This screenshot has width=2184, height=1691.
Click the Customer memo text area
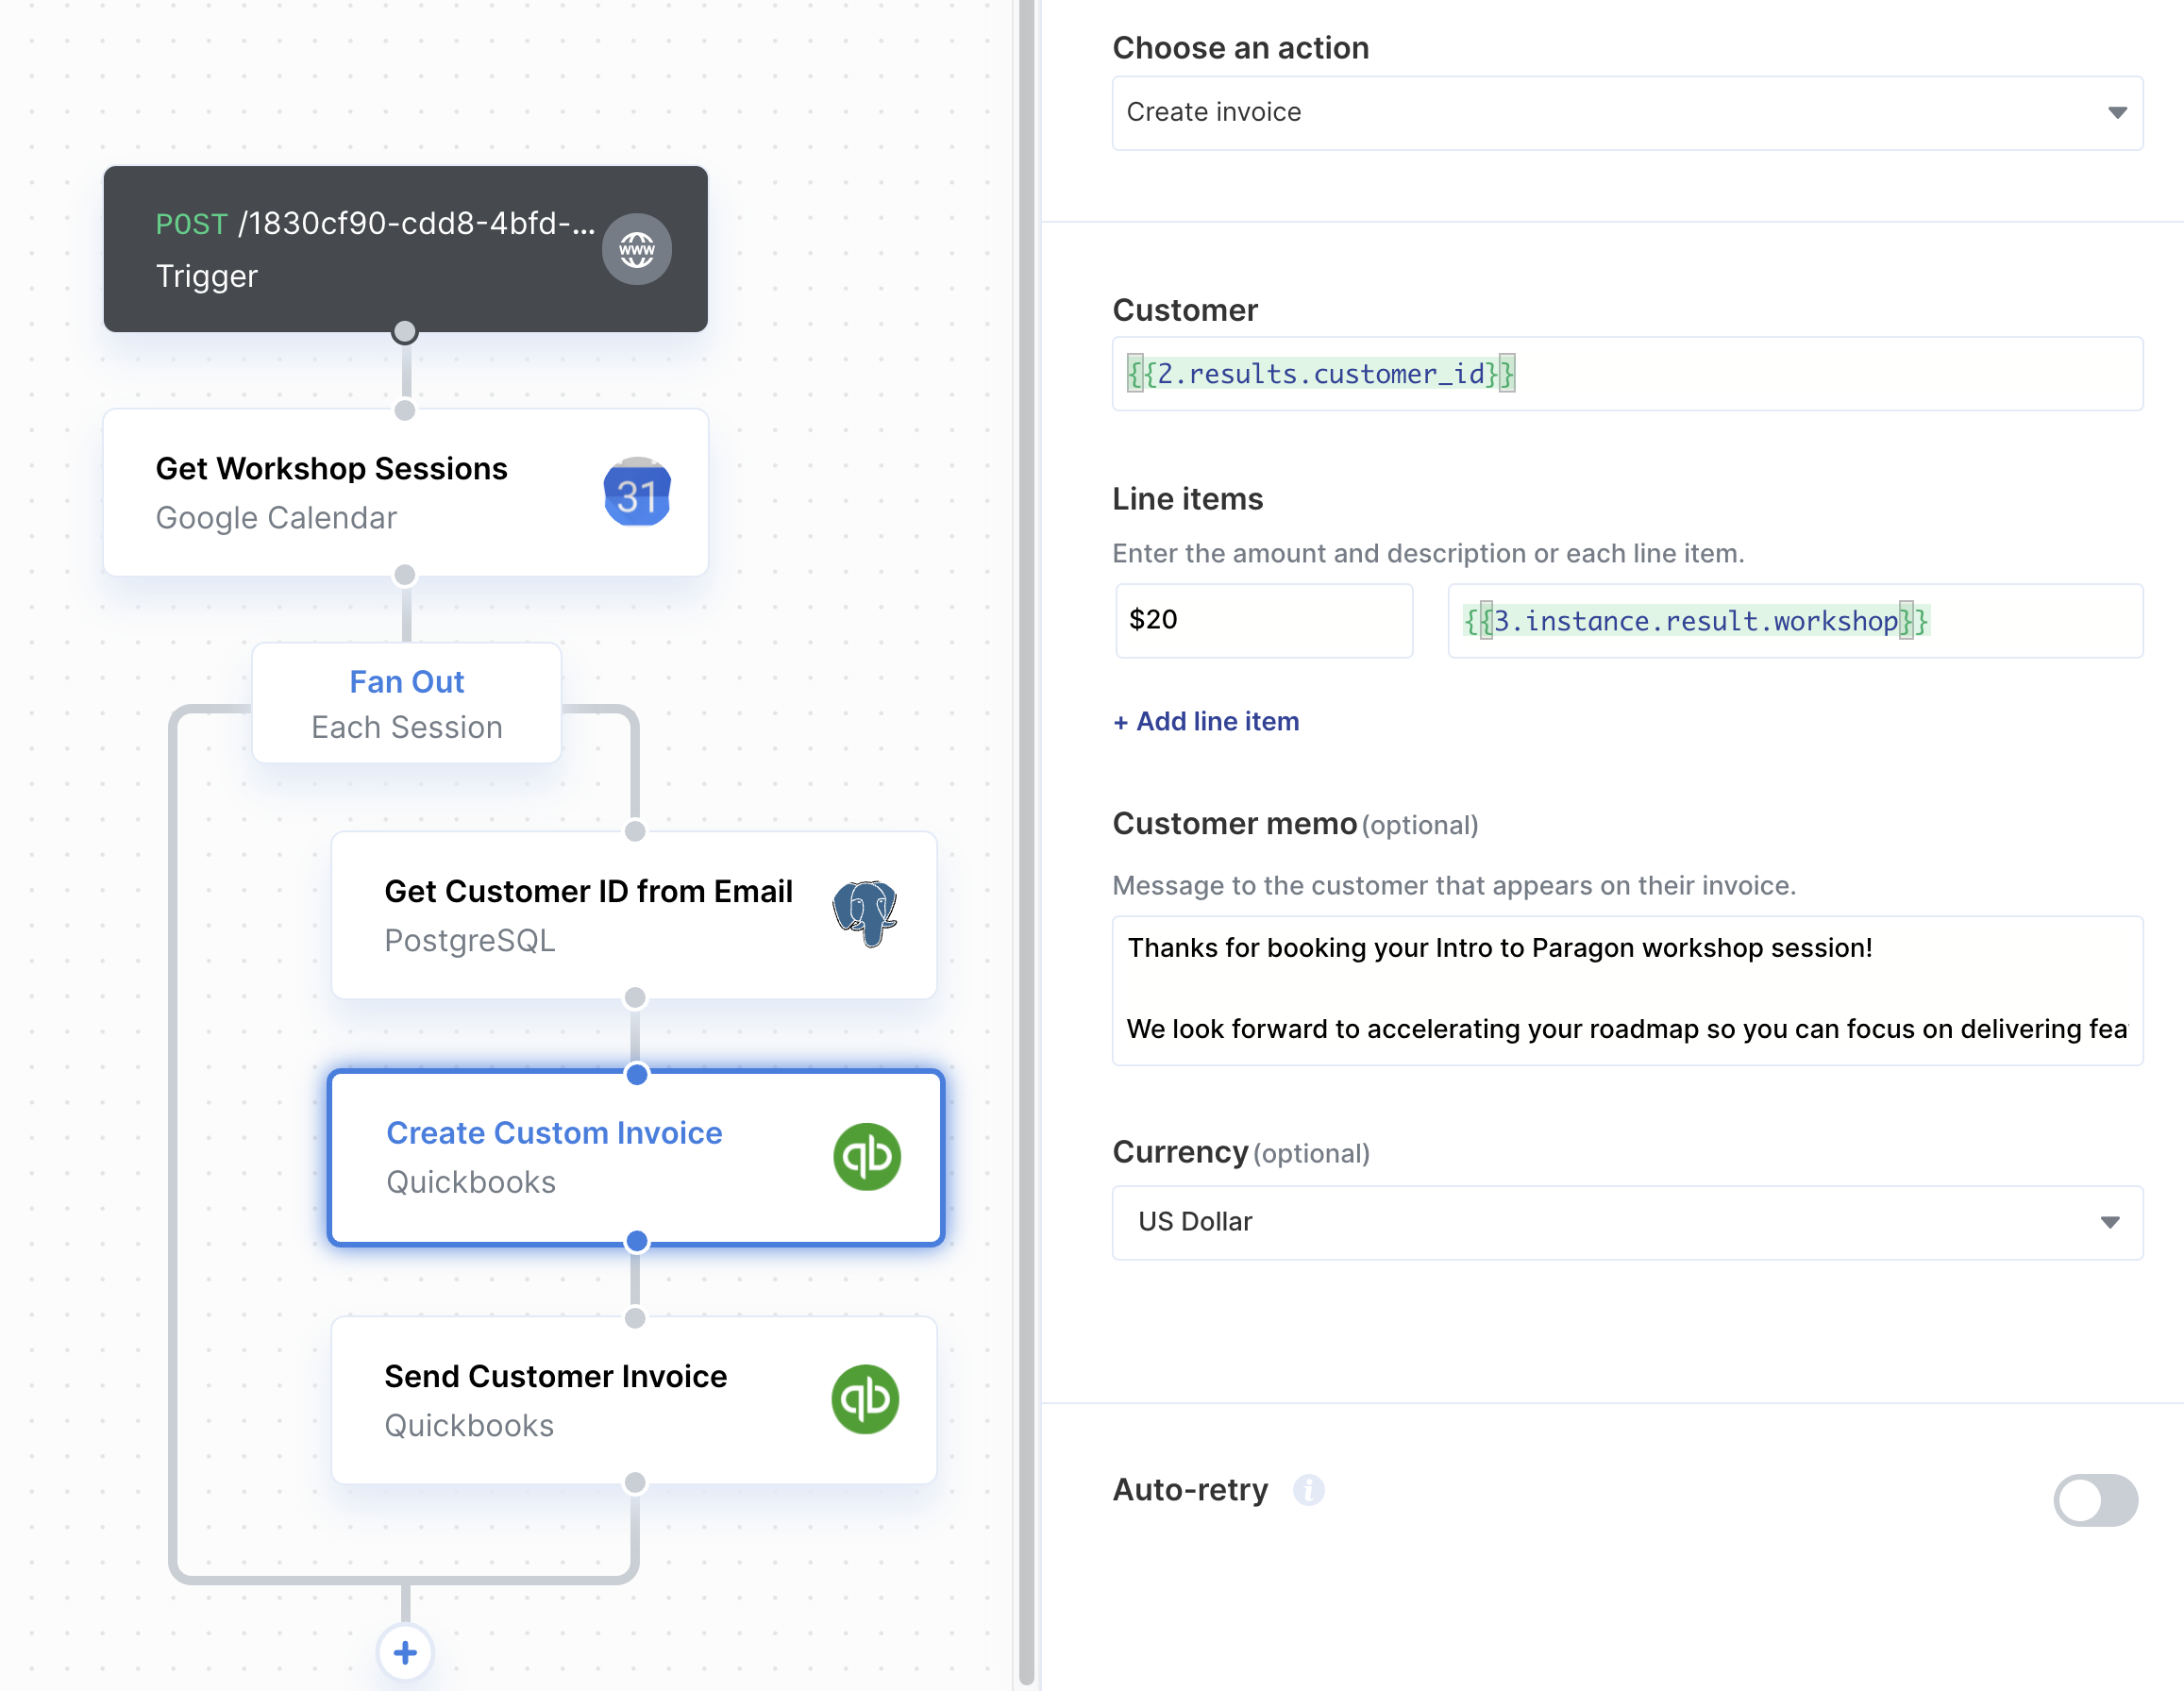pyautogui.click(x=1627, y=990)
